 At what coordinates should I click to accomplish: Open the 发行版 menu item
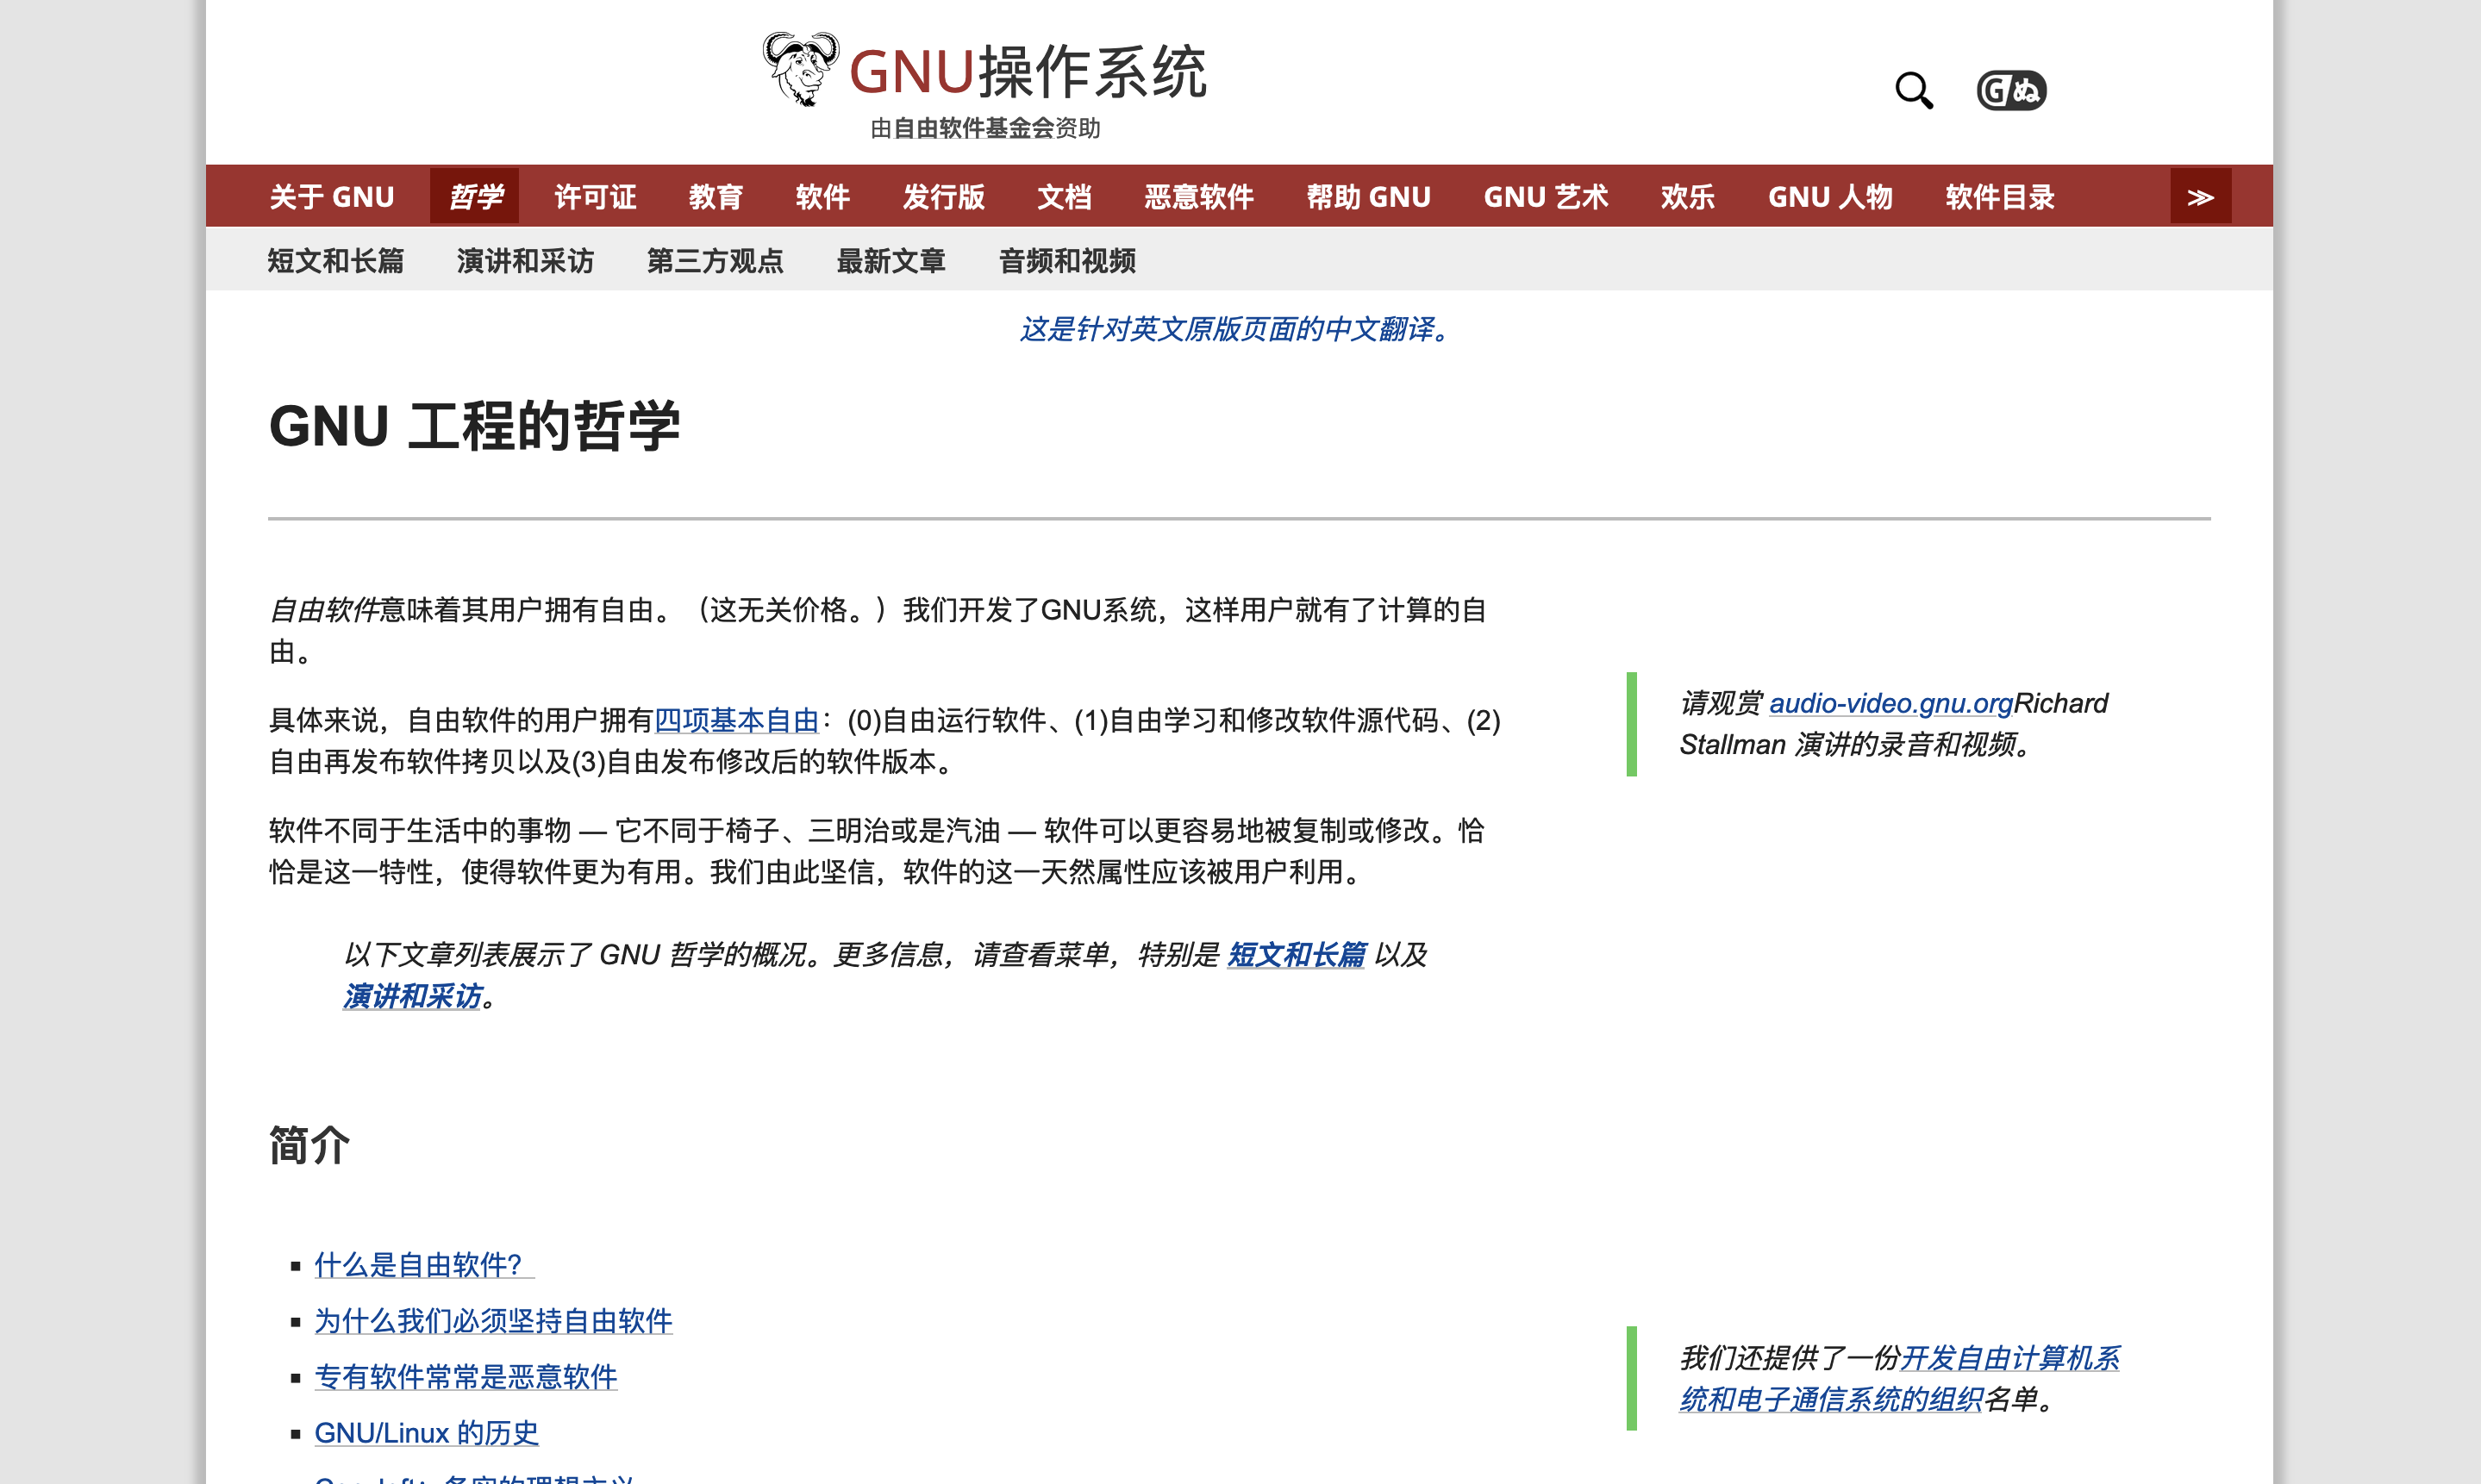pyautogui.click(x=944, y=196)
